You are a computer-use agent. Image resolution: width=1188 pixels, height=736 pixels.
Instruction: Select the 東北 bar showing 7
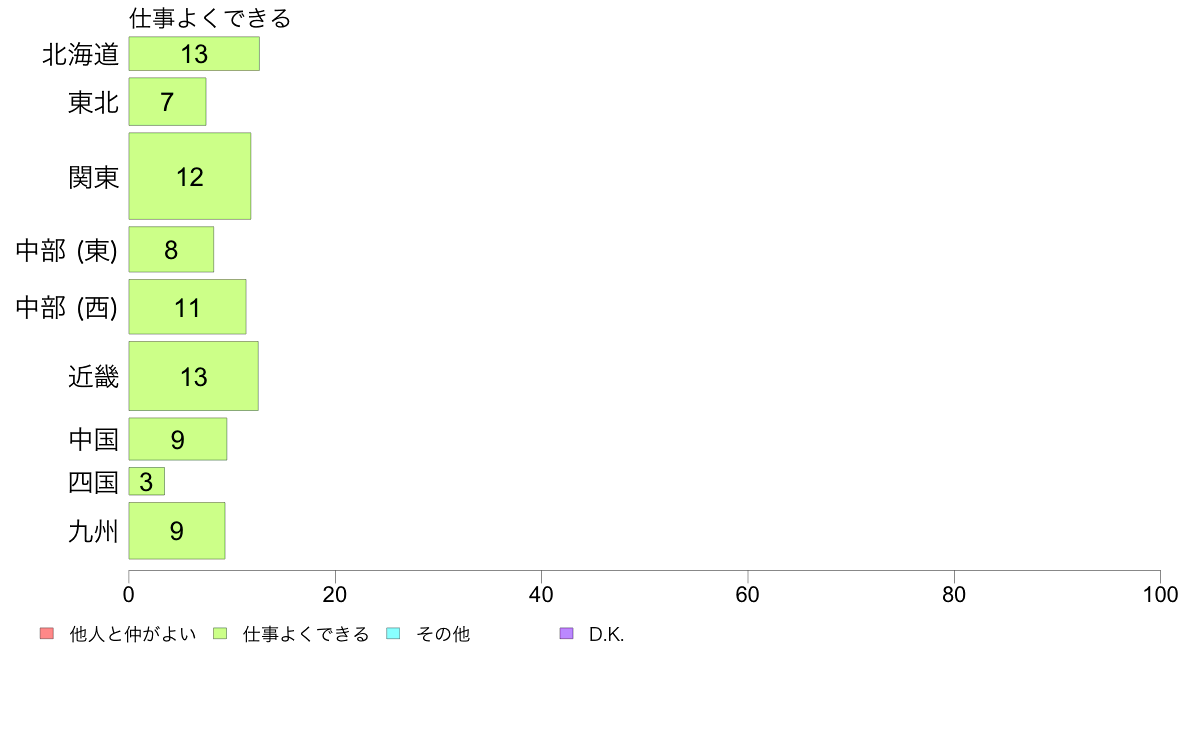click(x=167, y=102)
